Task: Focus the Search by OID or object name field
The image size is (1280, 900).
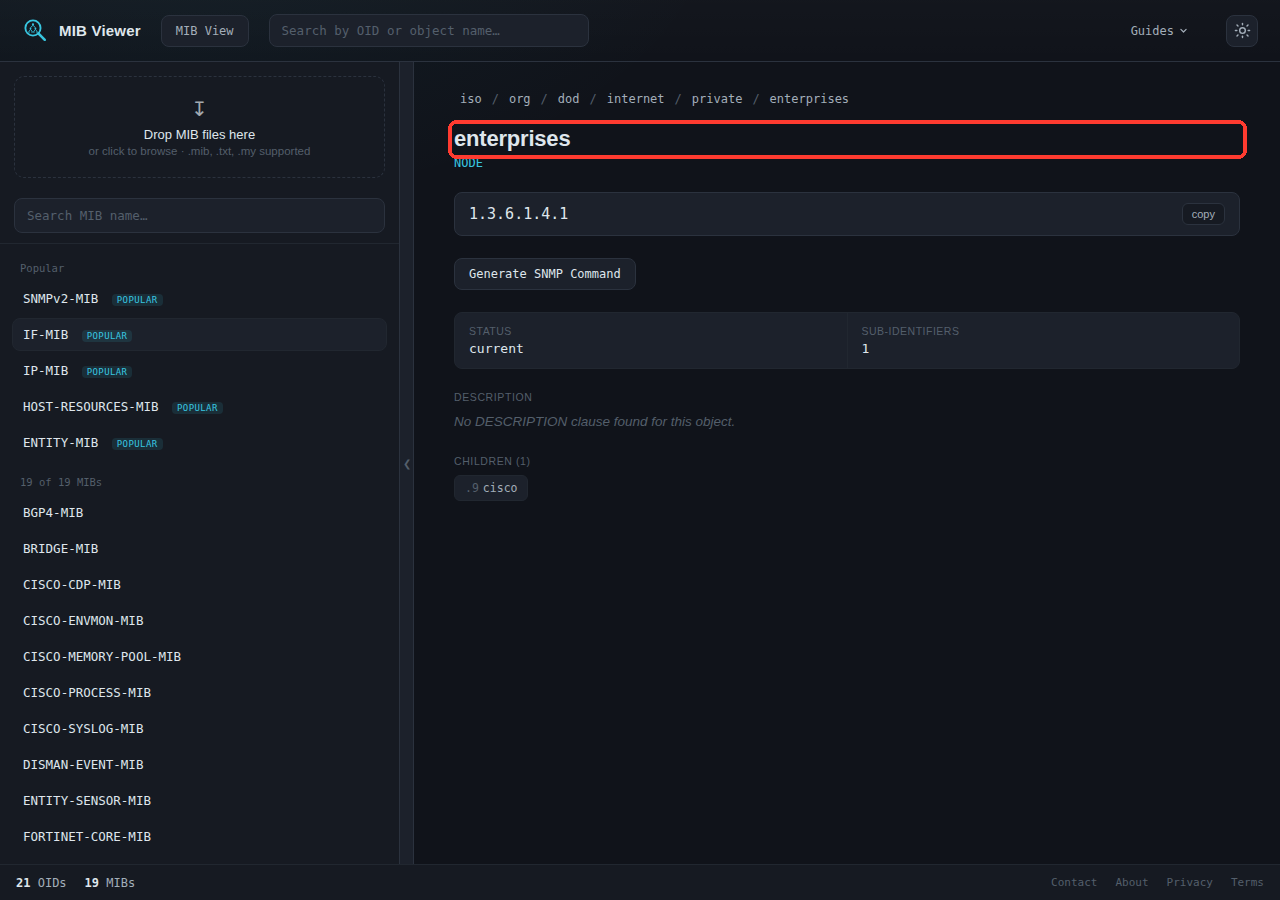Action: (x=429, y=30)
